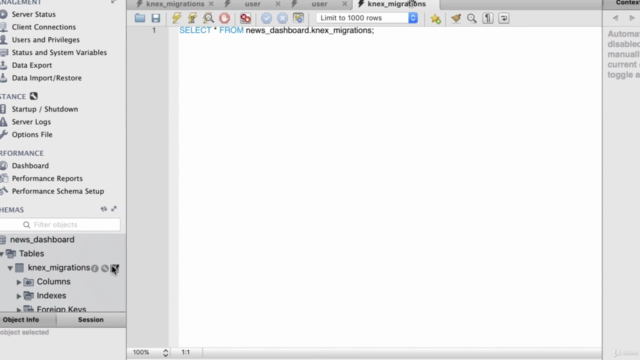The height and width of the screenshot is (360, 640).
Task: Save the SQL script to a file
Action: pos(156,18)
